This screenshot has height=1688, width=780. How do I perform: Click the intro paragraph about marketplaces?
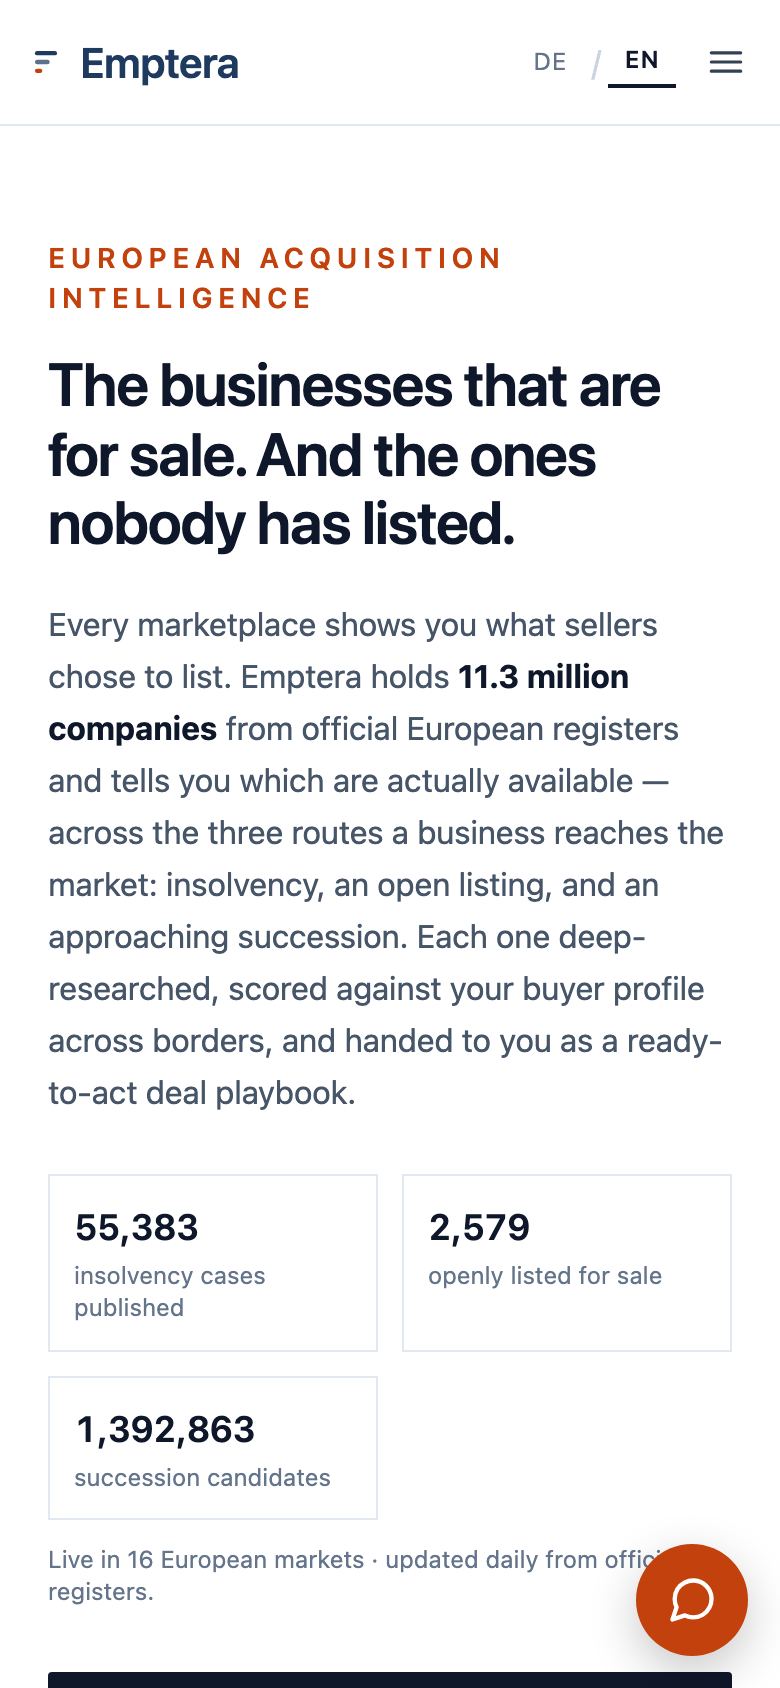point(386,859)
